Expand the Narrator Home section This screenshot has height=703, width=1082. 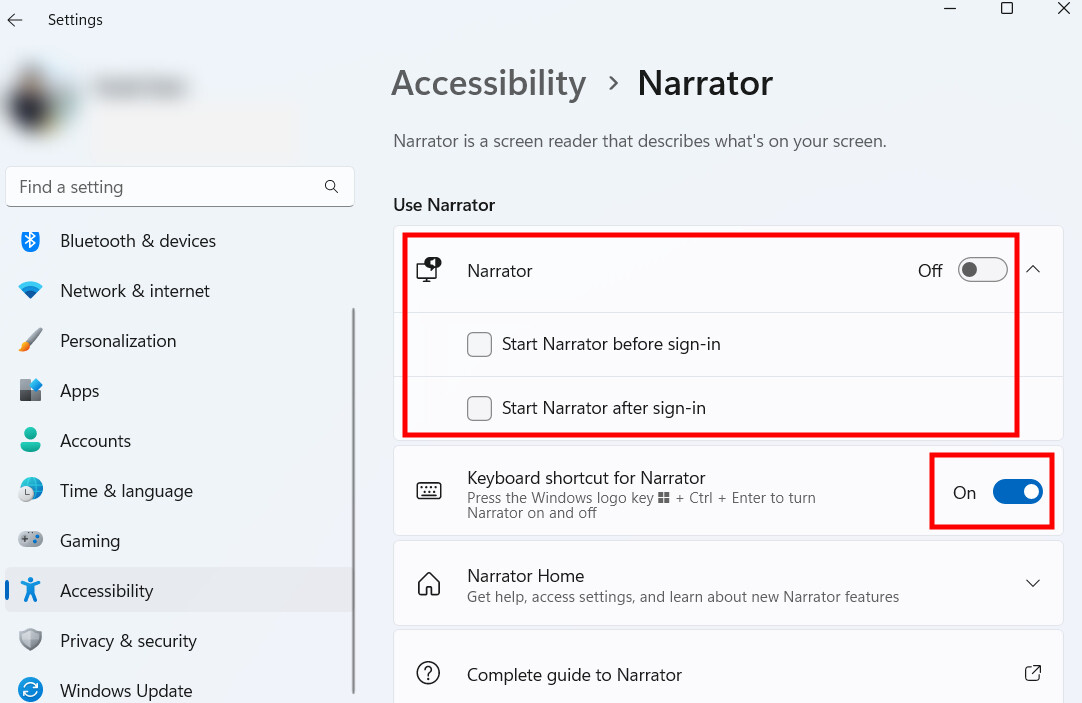tap(1033, 583)
